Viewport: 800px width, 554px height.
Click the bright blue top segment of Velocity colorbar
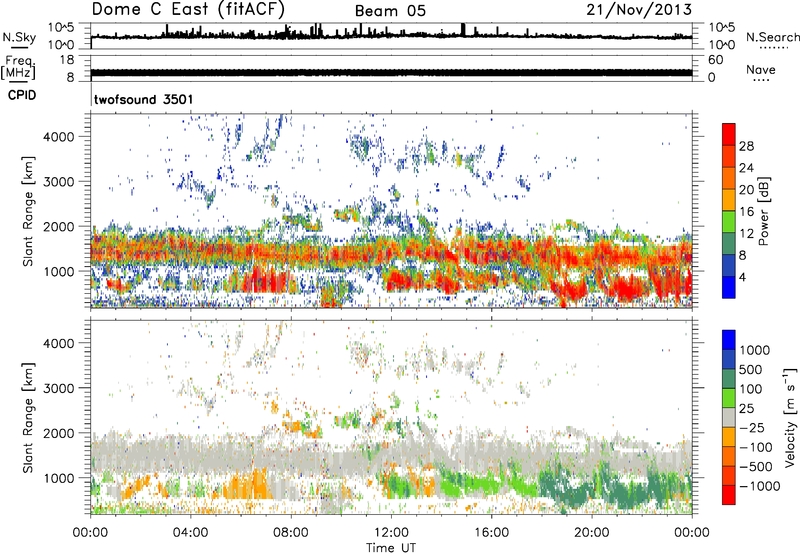point(729,340)
